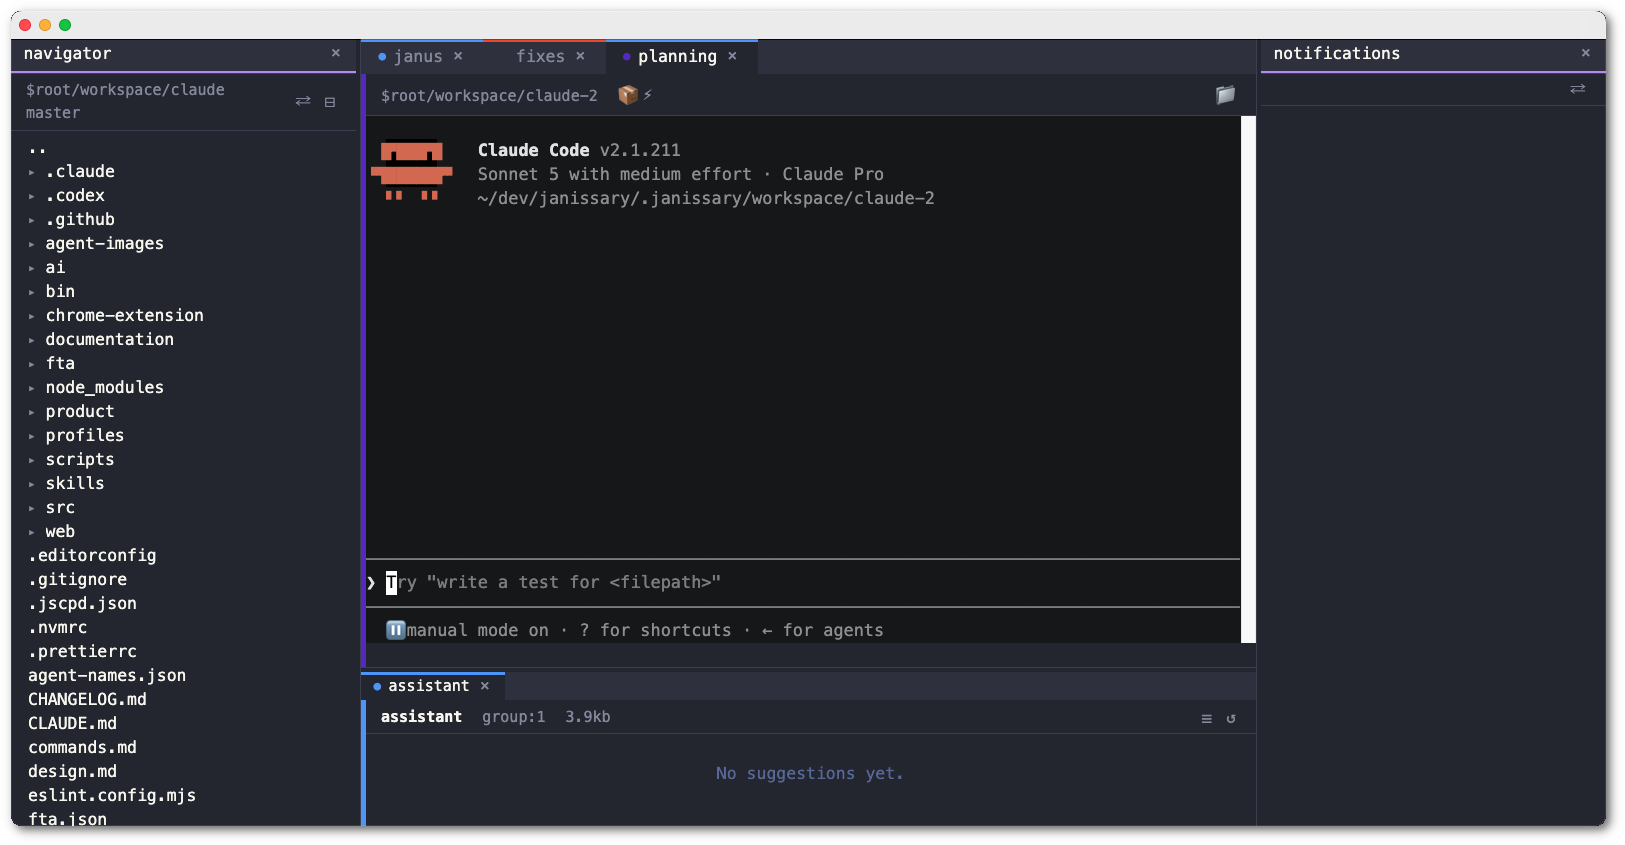Open the .gitignore file

point(77,580)
